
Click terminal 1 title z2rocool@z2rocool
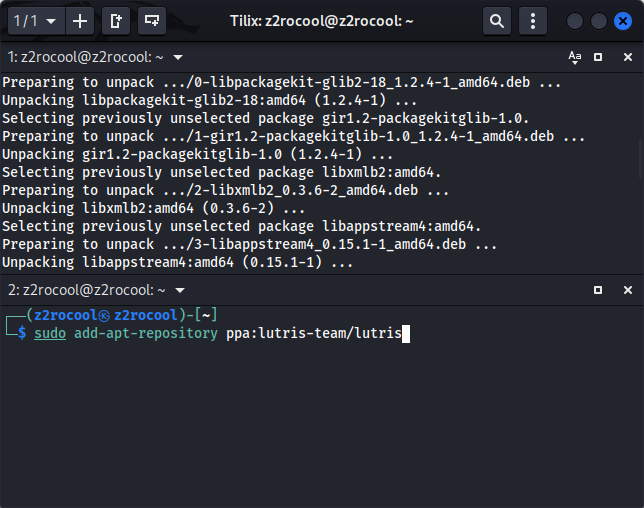pos(85,57)
